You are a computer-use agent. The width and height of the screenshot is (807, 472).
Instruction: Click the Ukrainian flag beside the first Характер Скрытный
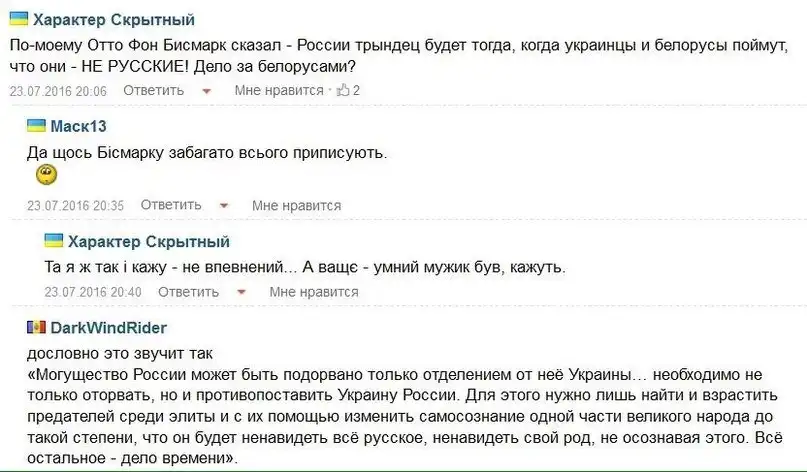click(19, 19)
